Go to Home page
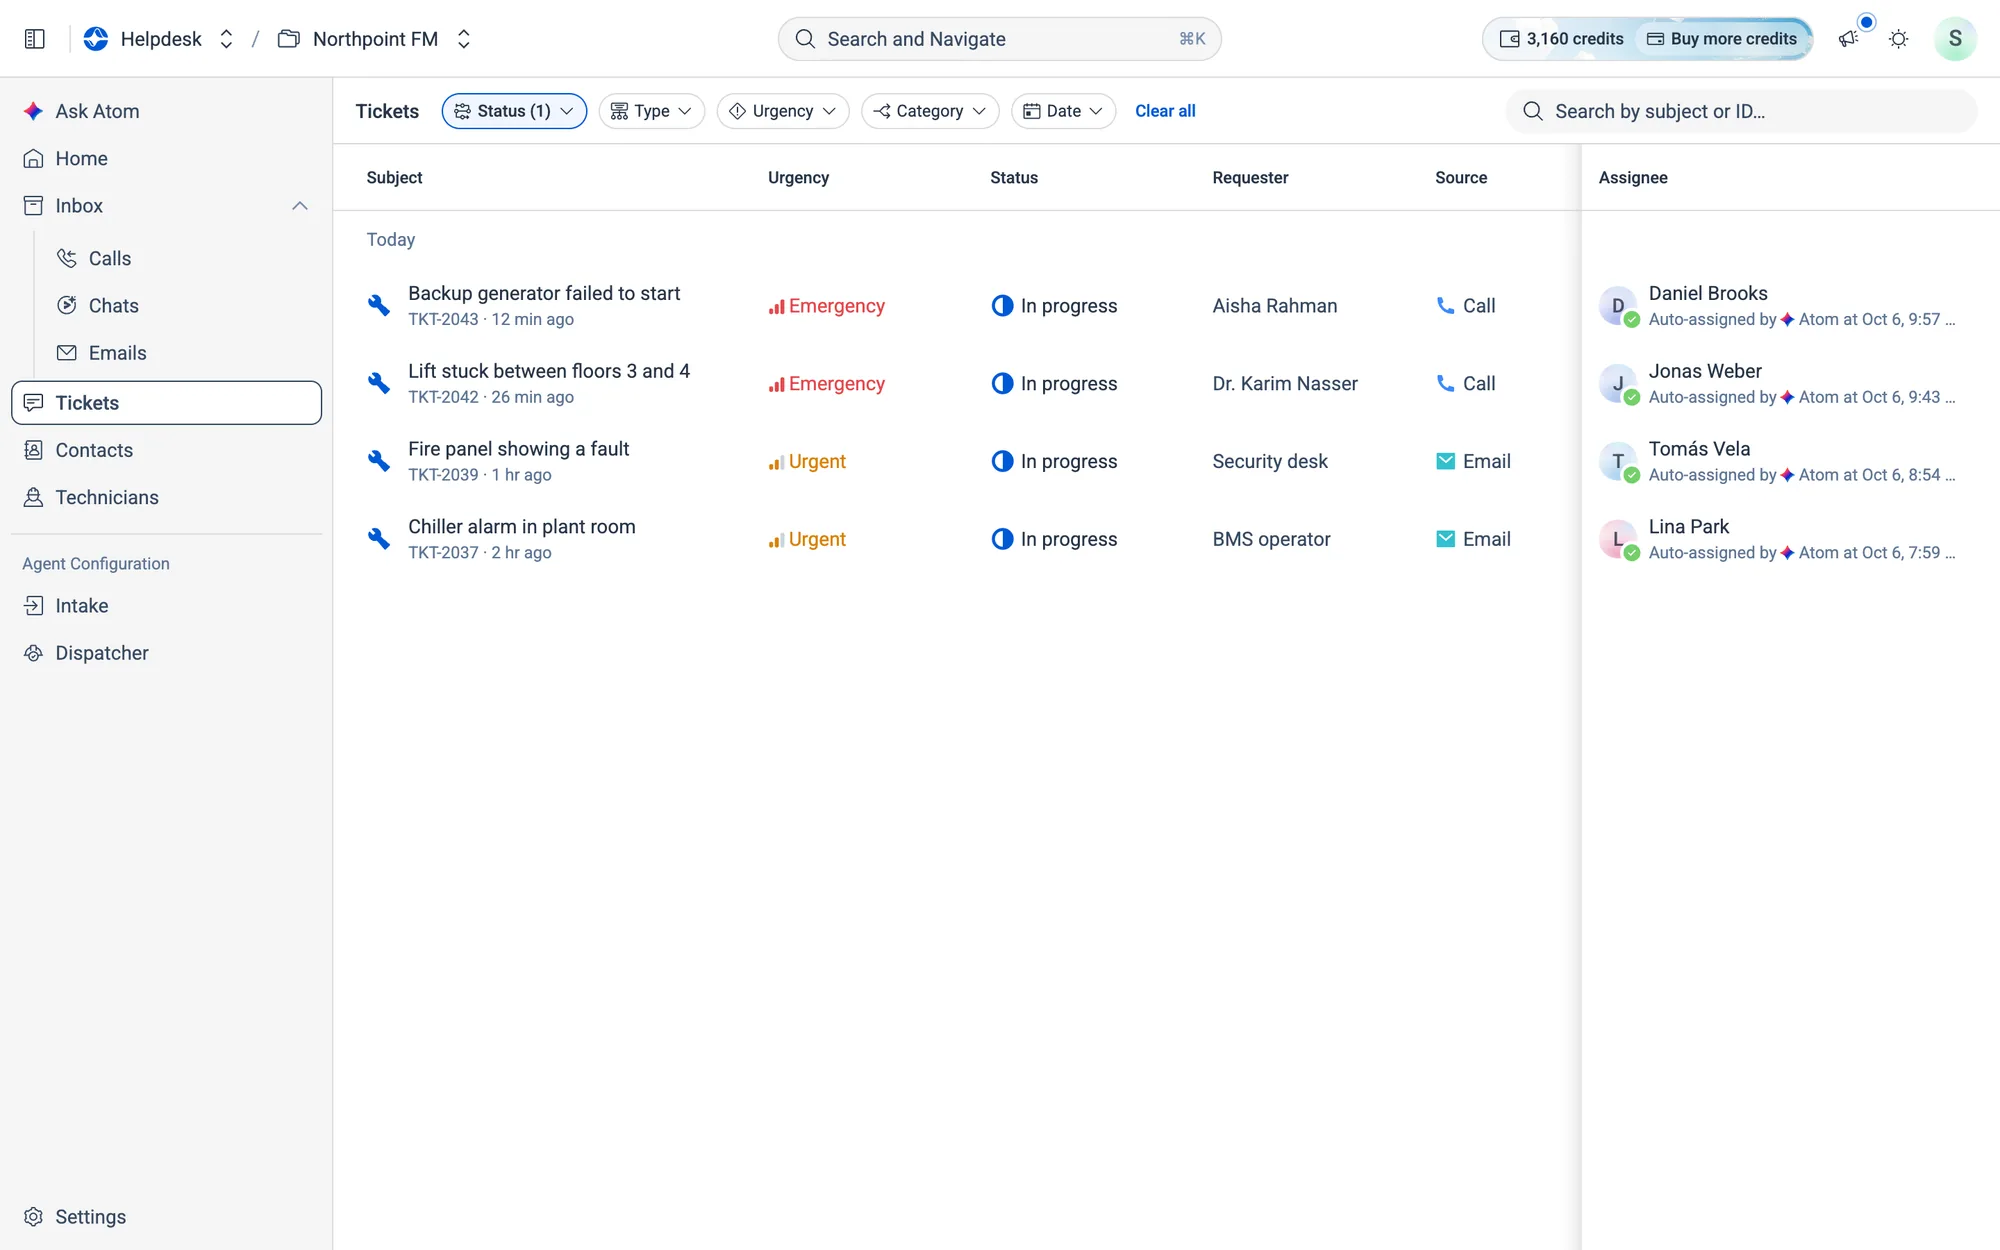 point(166,158)
